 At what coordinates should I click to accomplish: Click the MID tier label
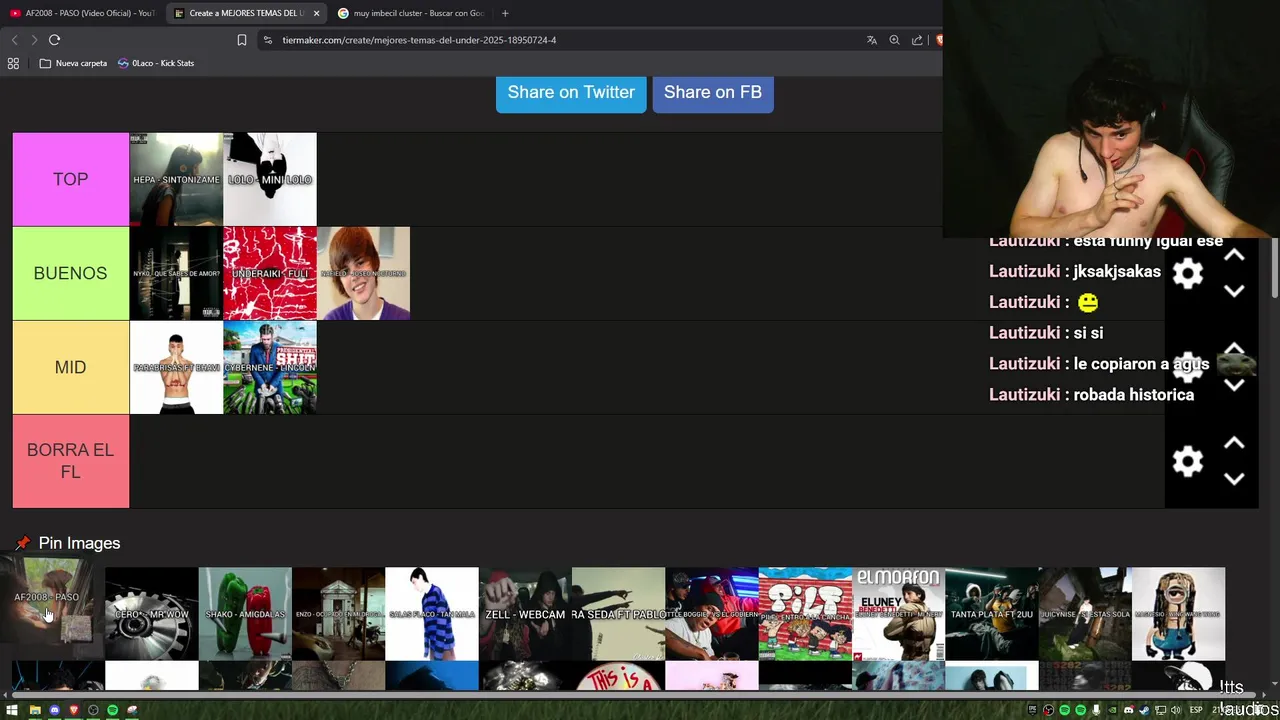[x=70, y=367]
